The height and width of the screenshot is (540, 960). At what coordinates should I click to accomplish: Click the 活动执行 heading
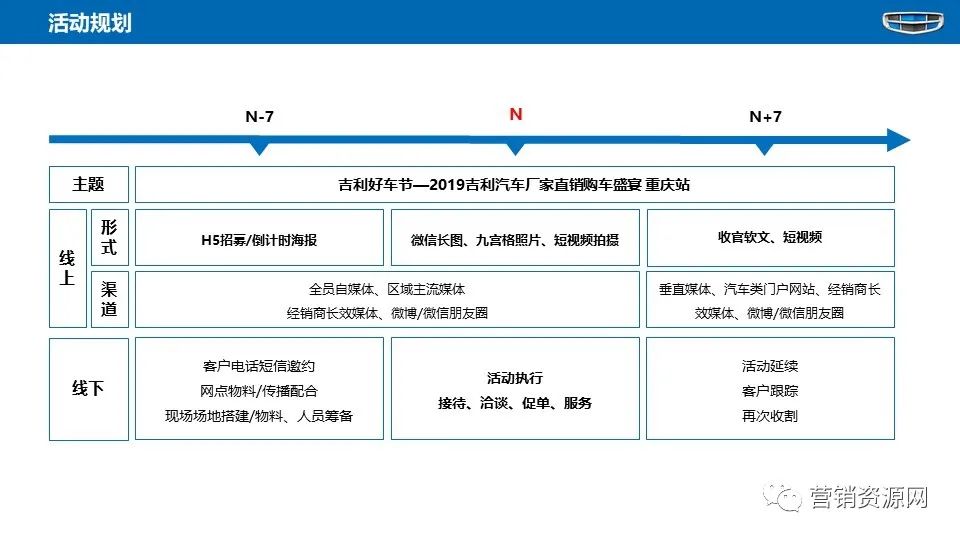[515, 378]
